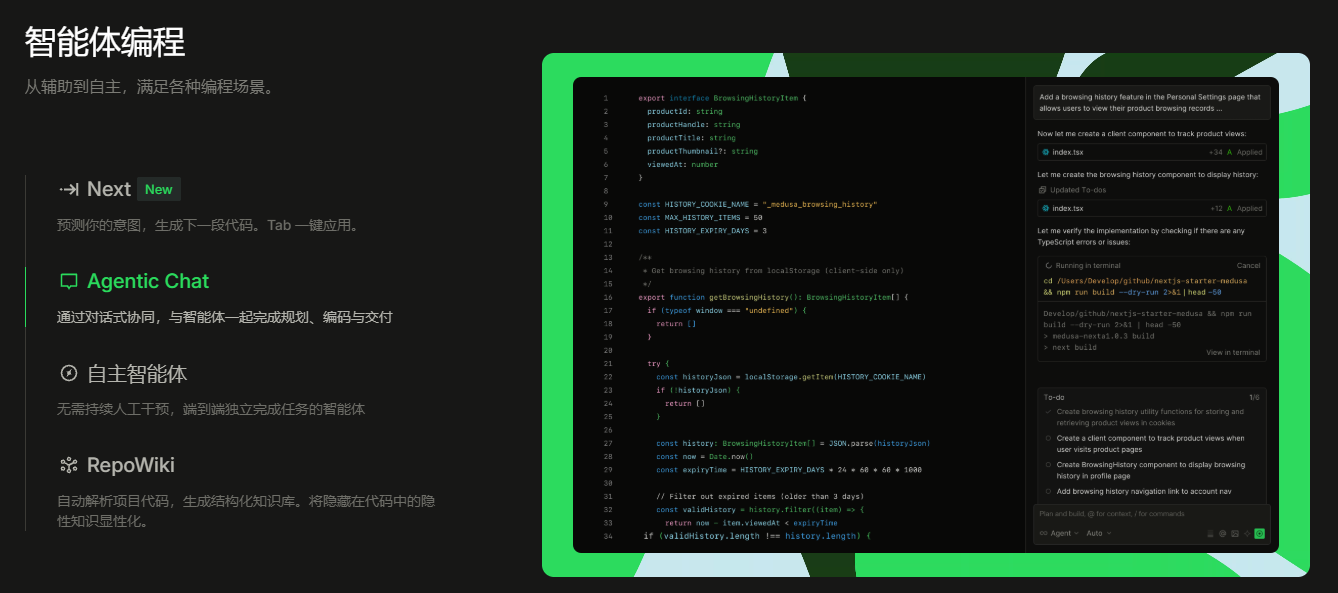Click the View in terminal link
Image resolution: width=1338 pixels, height=593 pixels.
[1232, 353]
